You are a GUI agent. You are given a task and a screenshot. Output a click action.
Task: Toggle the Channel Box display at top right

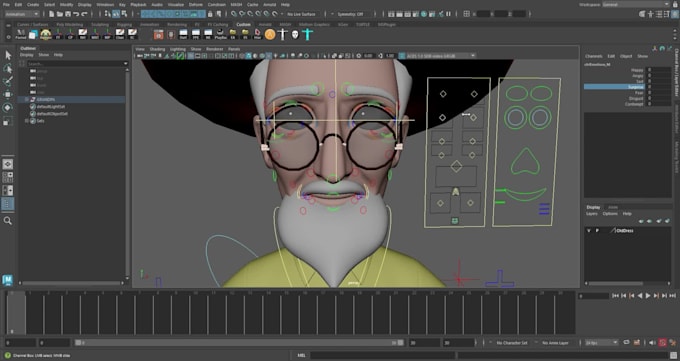674,14
